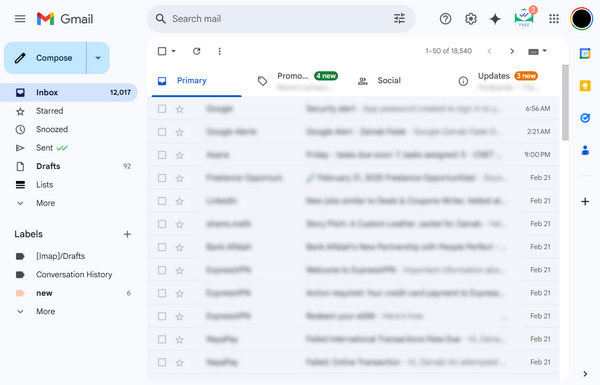Get add-ons plus icon
This screenshot has height=385, width=600.
point(585,201)
